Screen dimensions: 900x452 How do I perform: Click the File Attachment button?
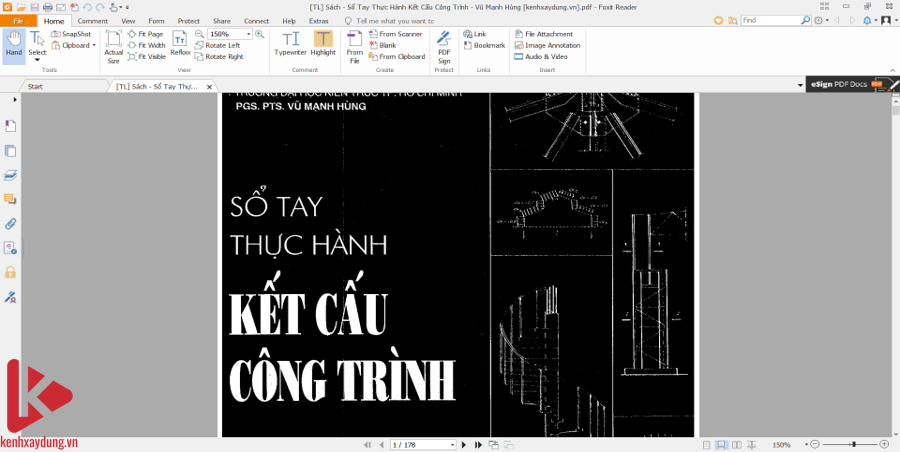coord(548,34)
